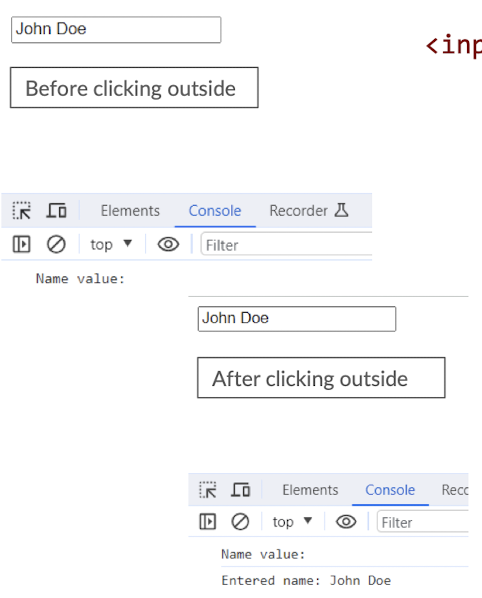The height and width of the screenshot is (598, 482).
Task: Toggle device toolbar icon in upper DevTools
Action: point(56,211)
